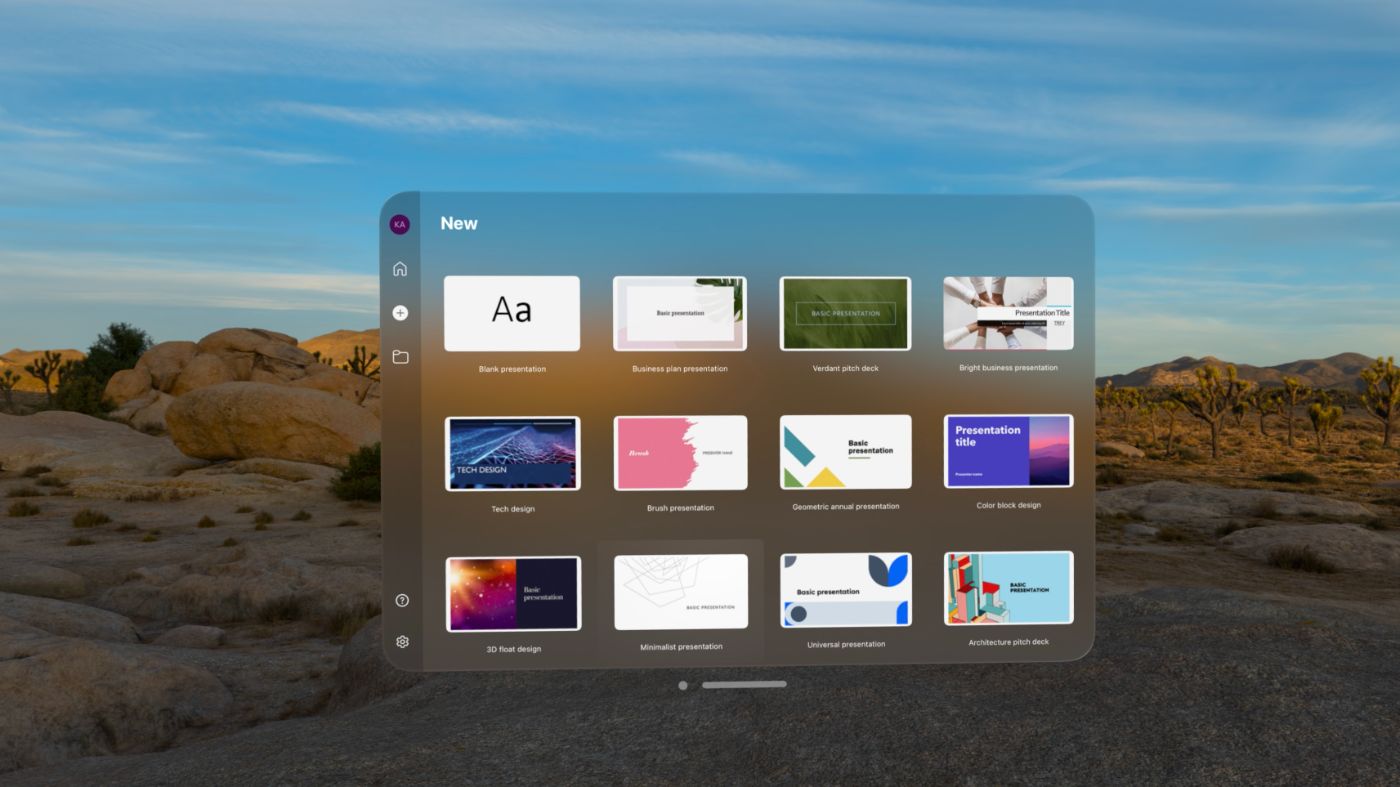1400x787 pixels.
Task: Select the Minimalist presentation template
Action: 679,592
